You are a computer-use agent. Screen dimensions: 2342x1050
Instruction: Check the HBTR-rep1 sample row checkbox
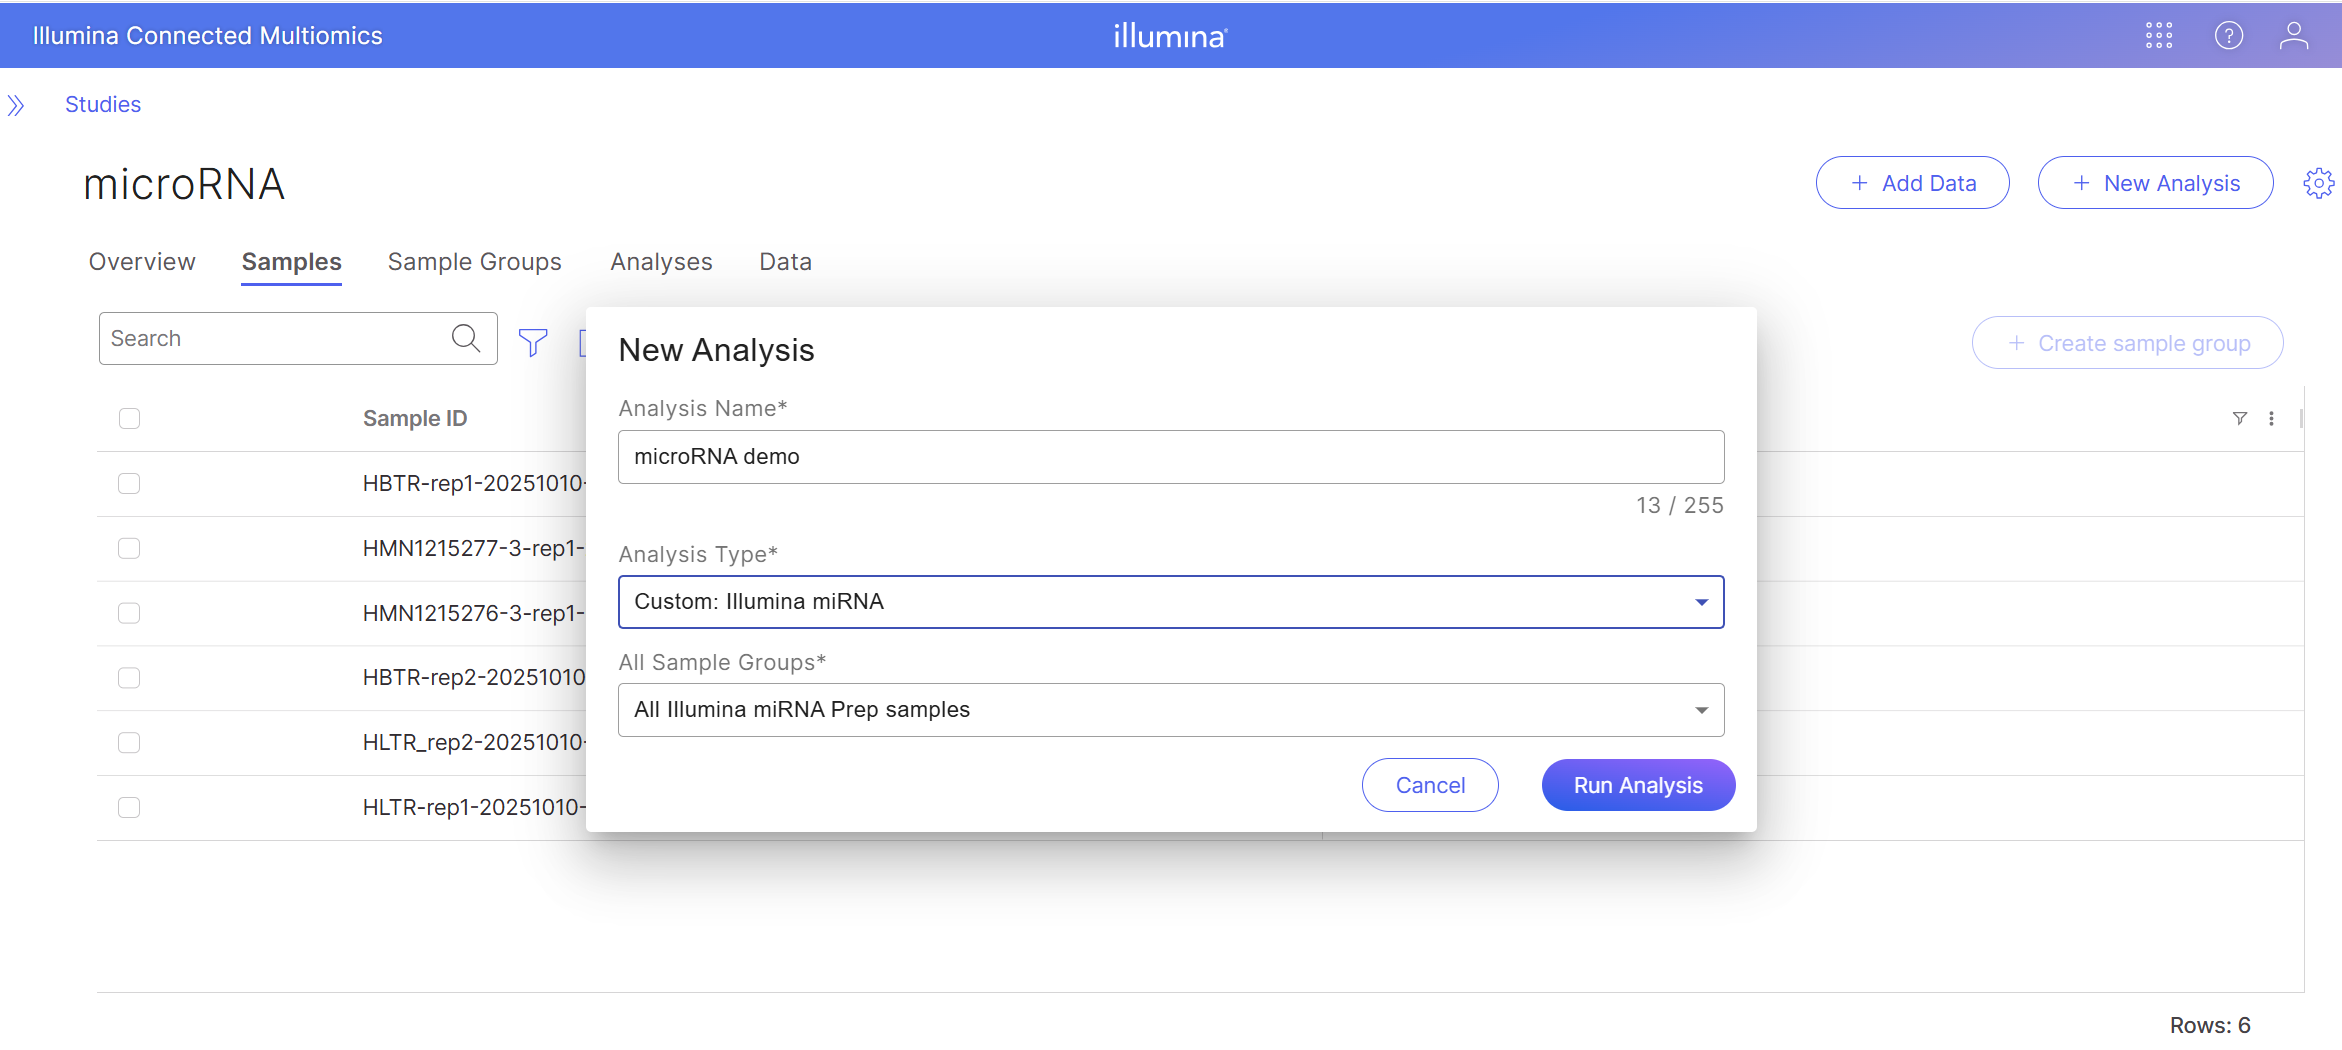(x=129, y=483)
